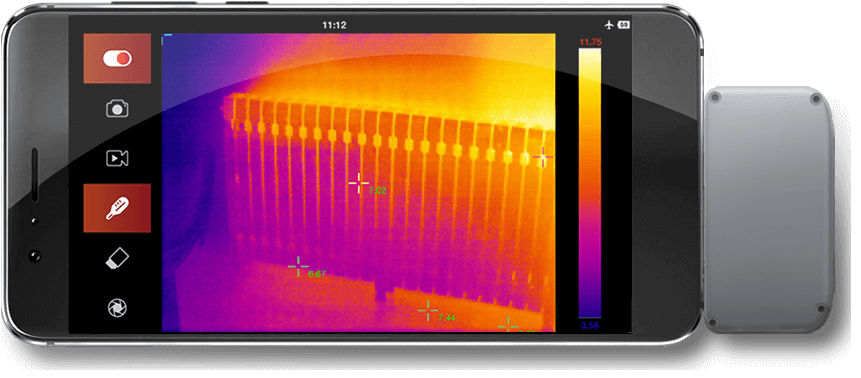
Task: Tap the airplane mode status icon
Action: tap(608, 25)
